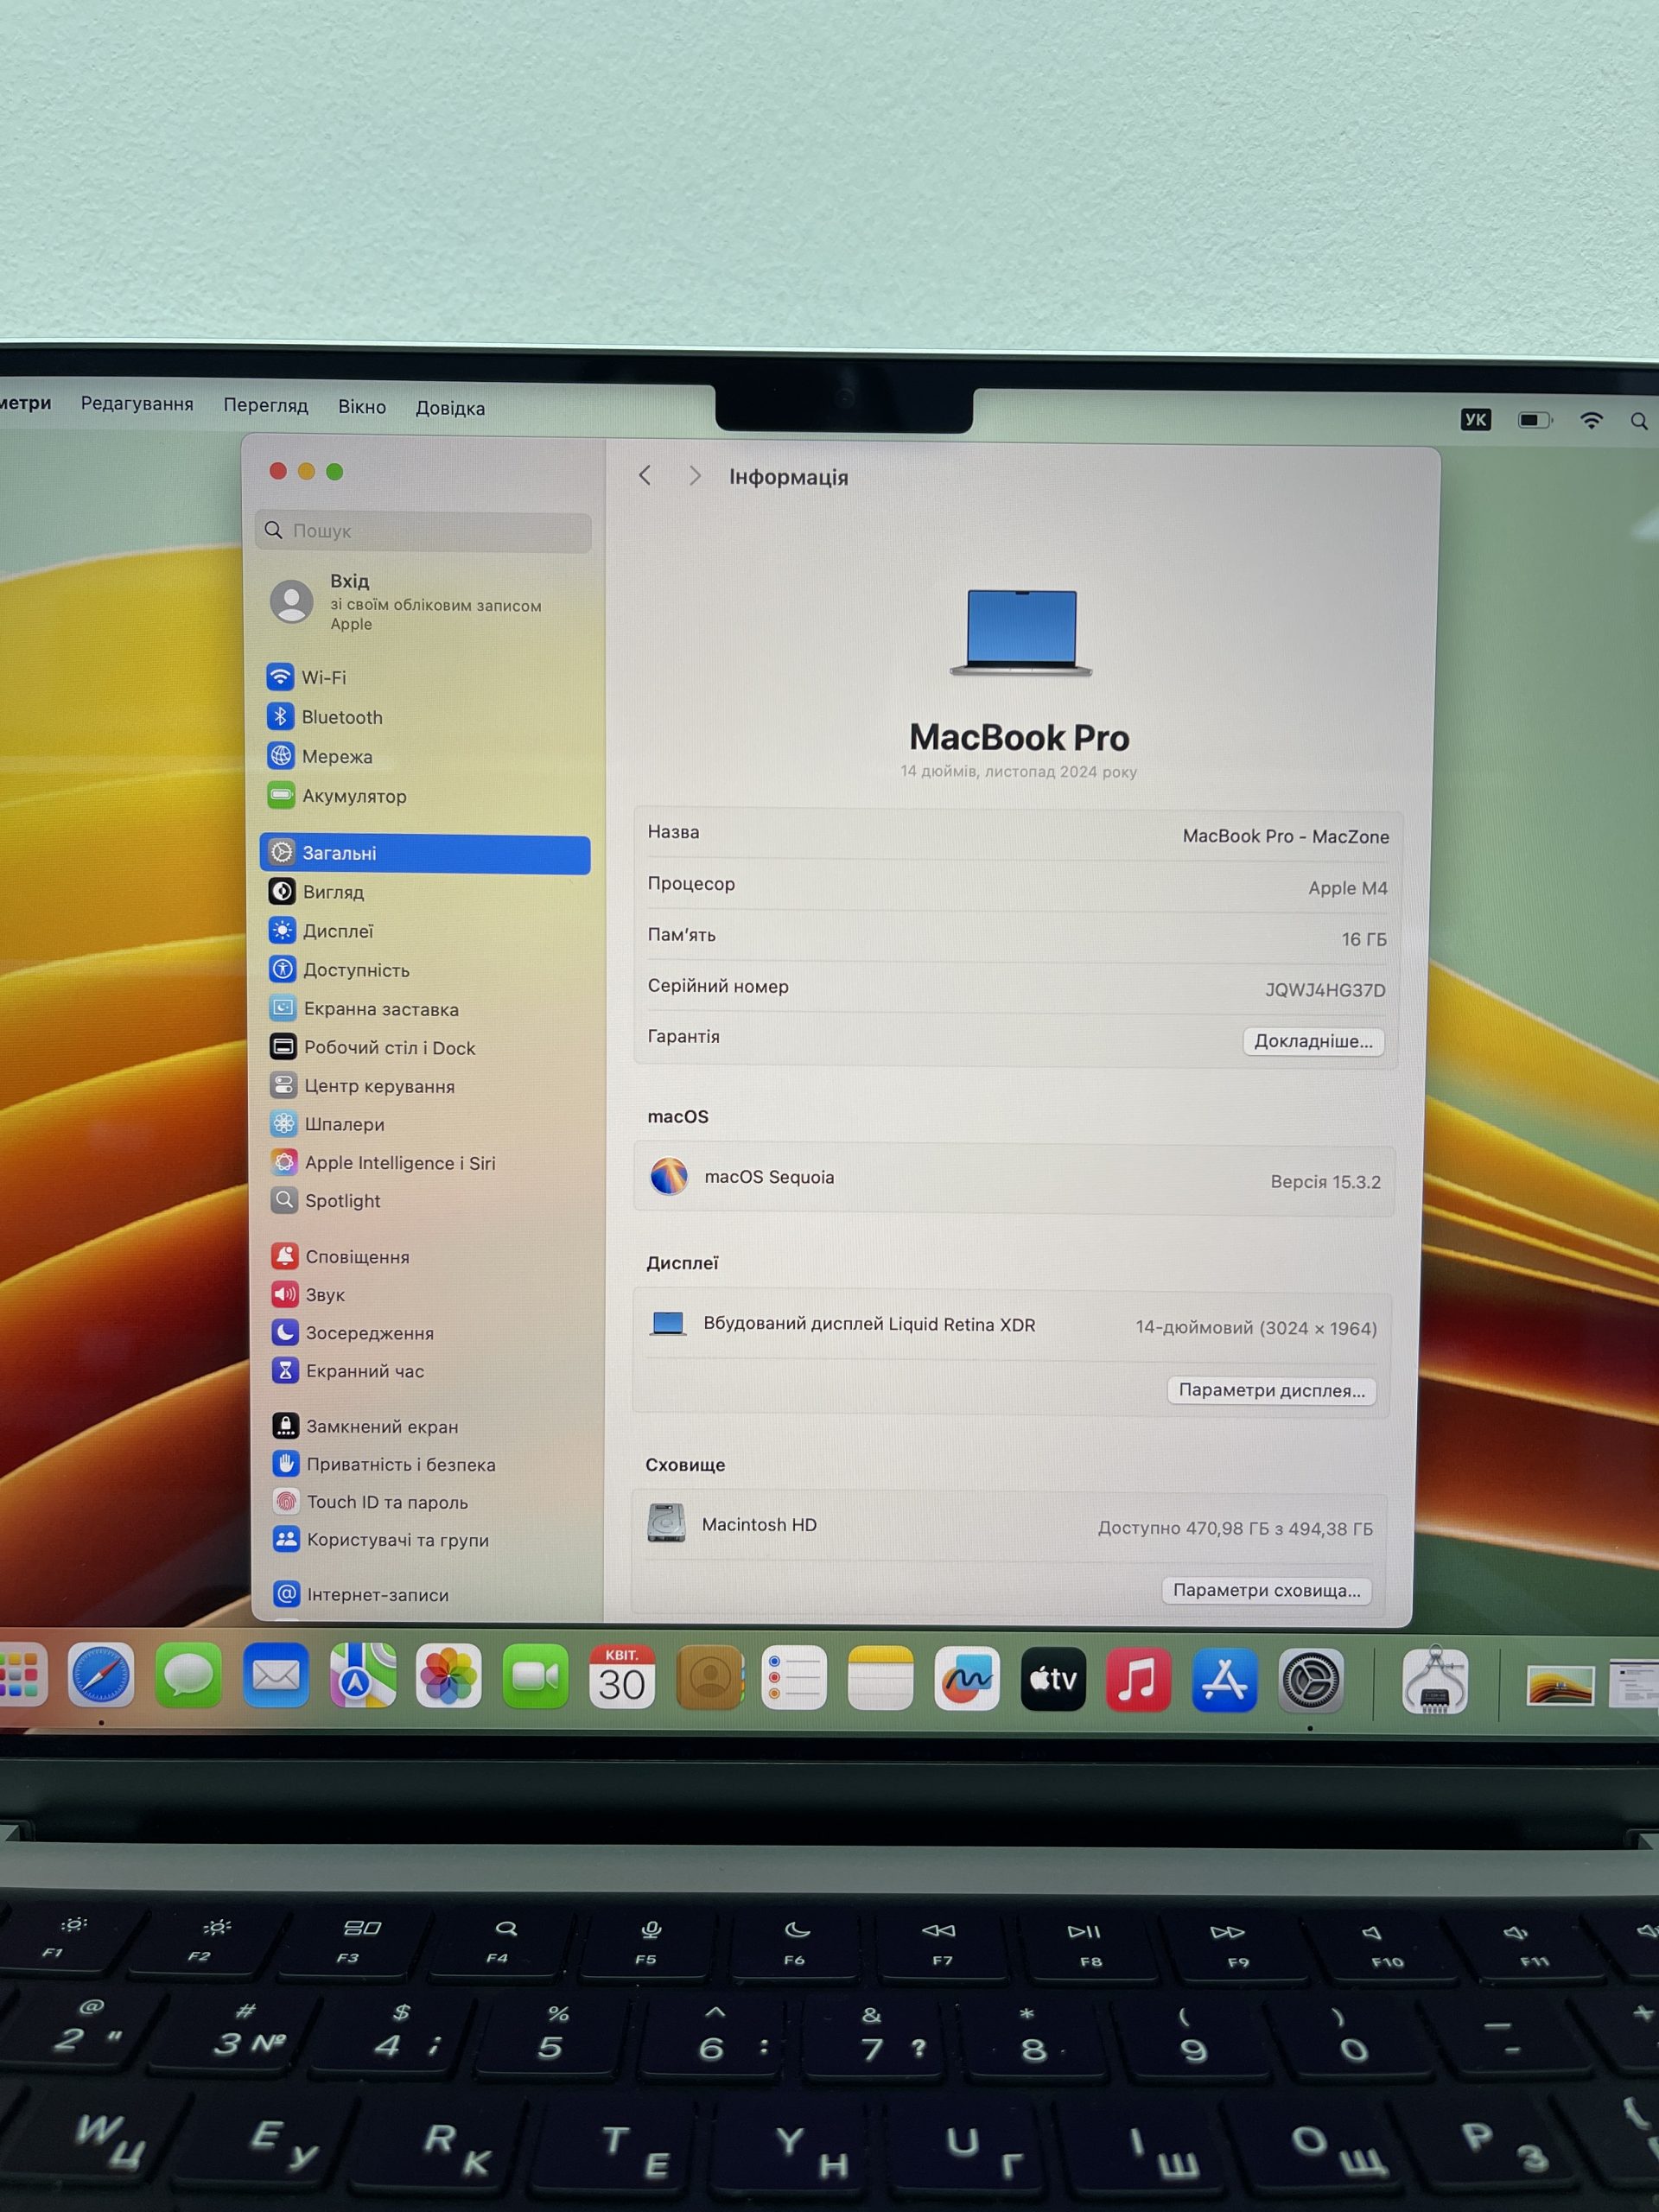Image resolution: width=1659 pixels, height=2212 pixels.
Task: Open Contacts from the Dock
Action: (709, 1677)
